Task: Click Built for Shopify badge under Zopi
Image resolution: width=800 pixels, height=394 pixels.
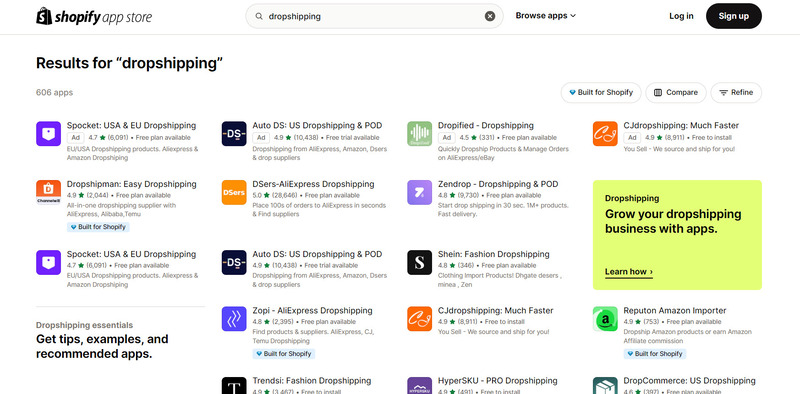Action: click(x=284, y=354)
